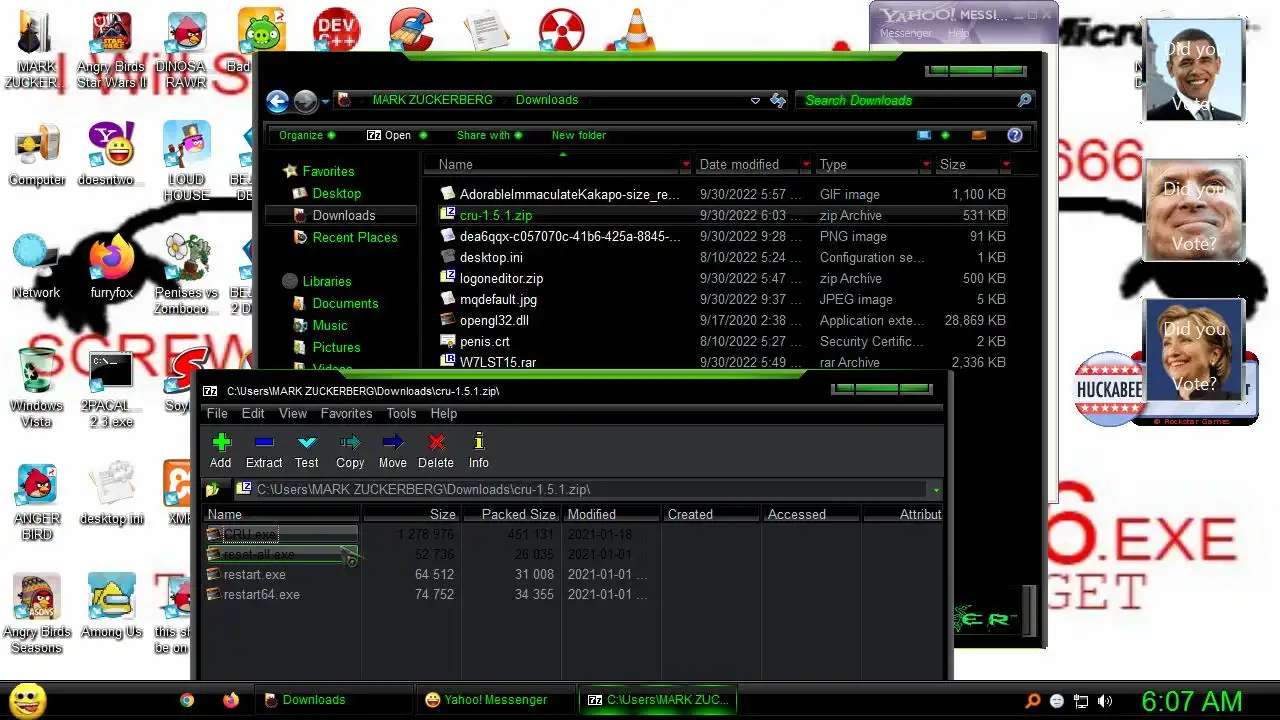Viewport: 1280px width, 720px height.
Task: Open the Computer desktop icon
Action: (x=37, y=154)
